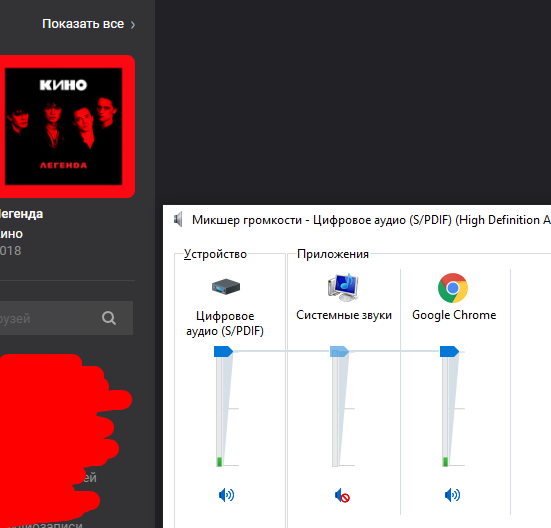
Task: Click the Системные звуки label
Action: point(344,315)
